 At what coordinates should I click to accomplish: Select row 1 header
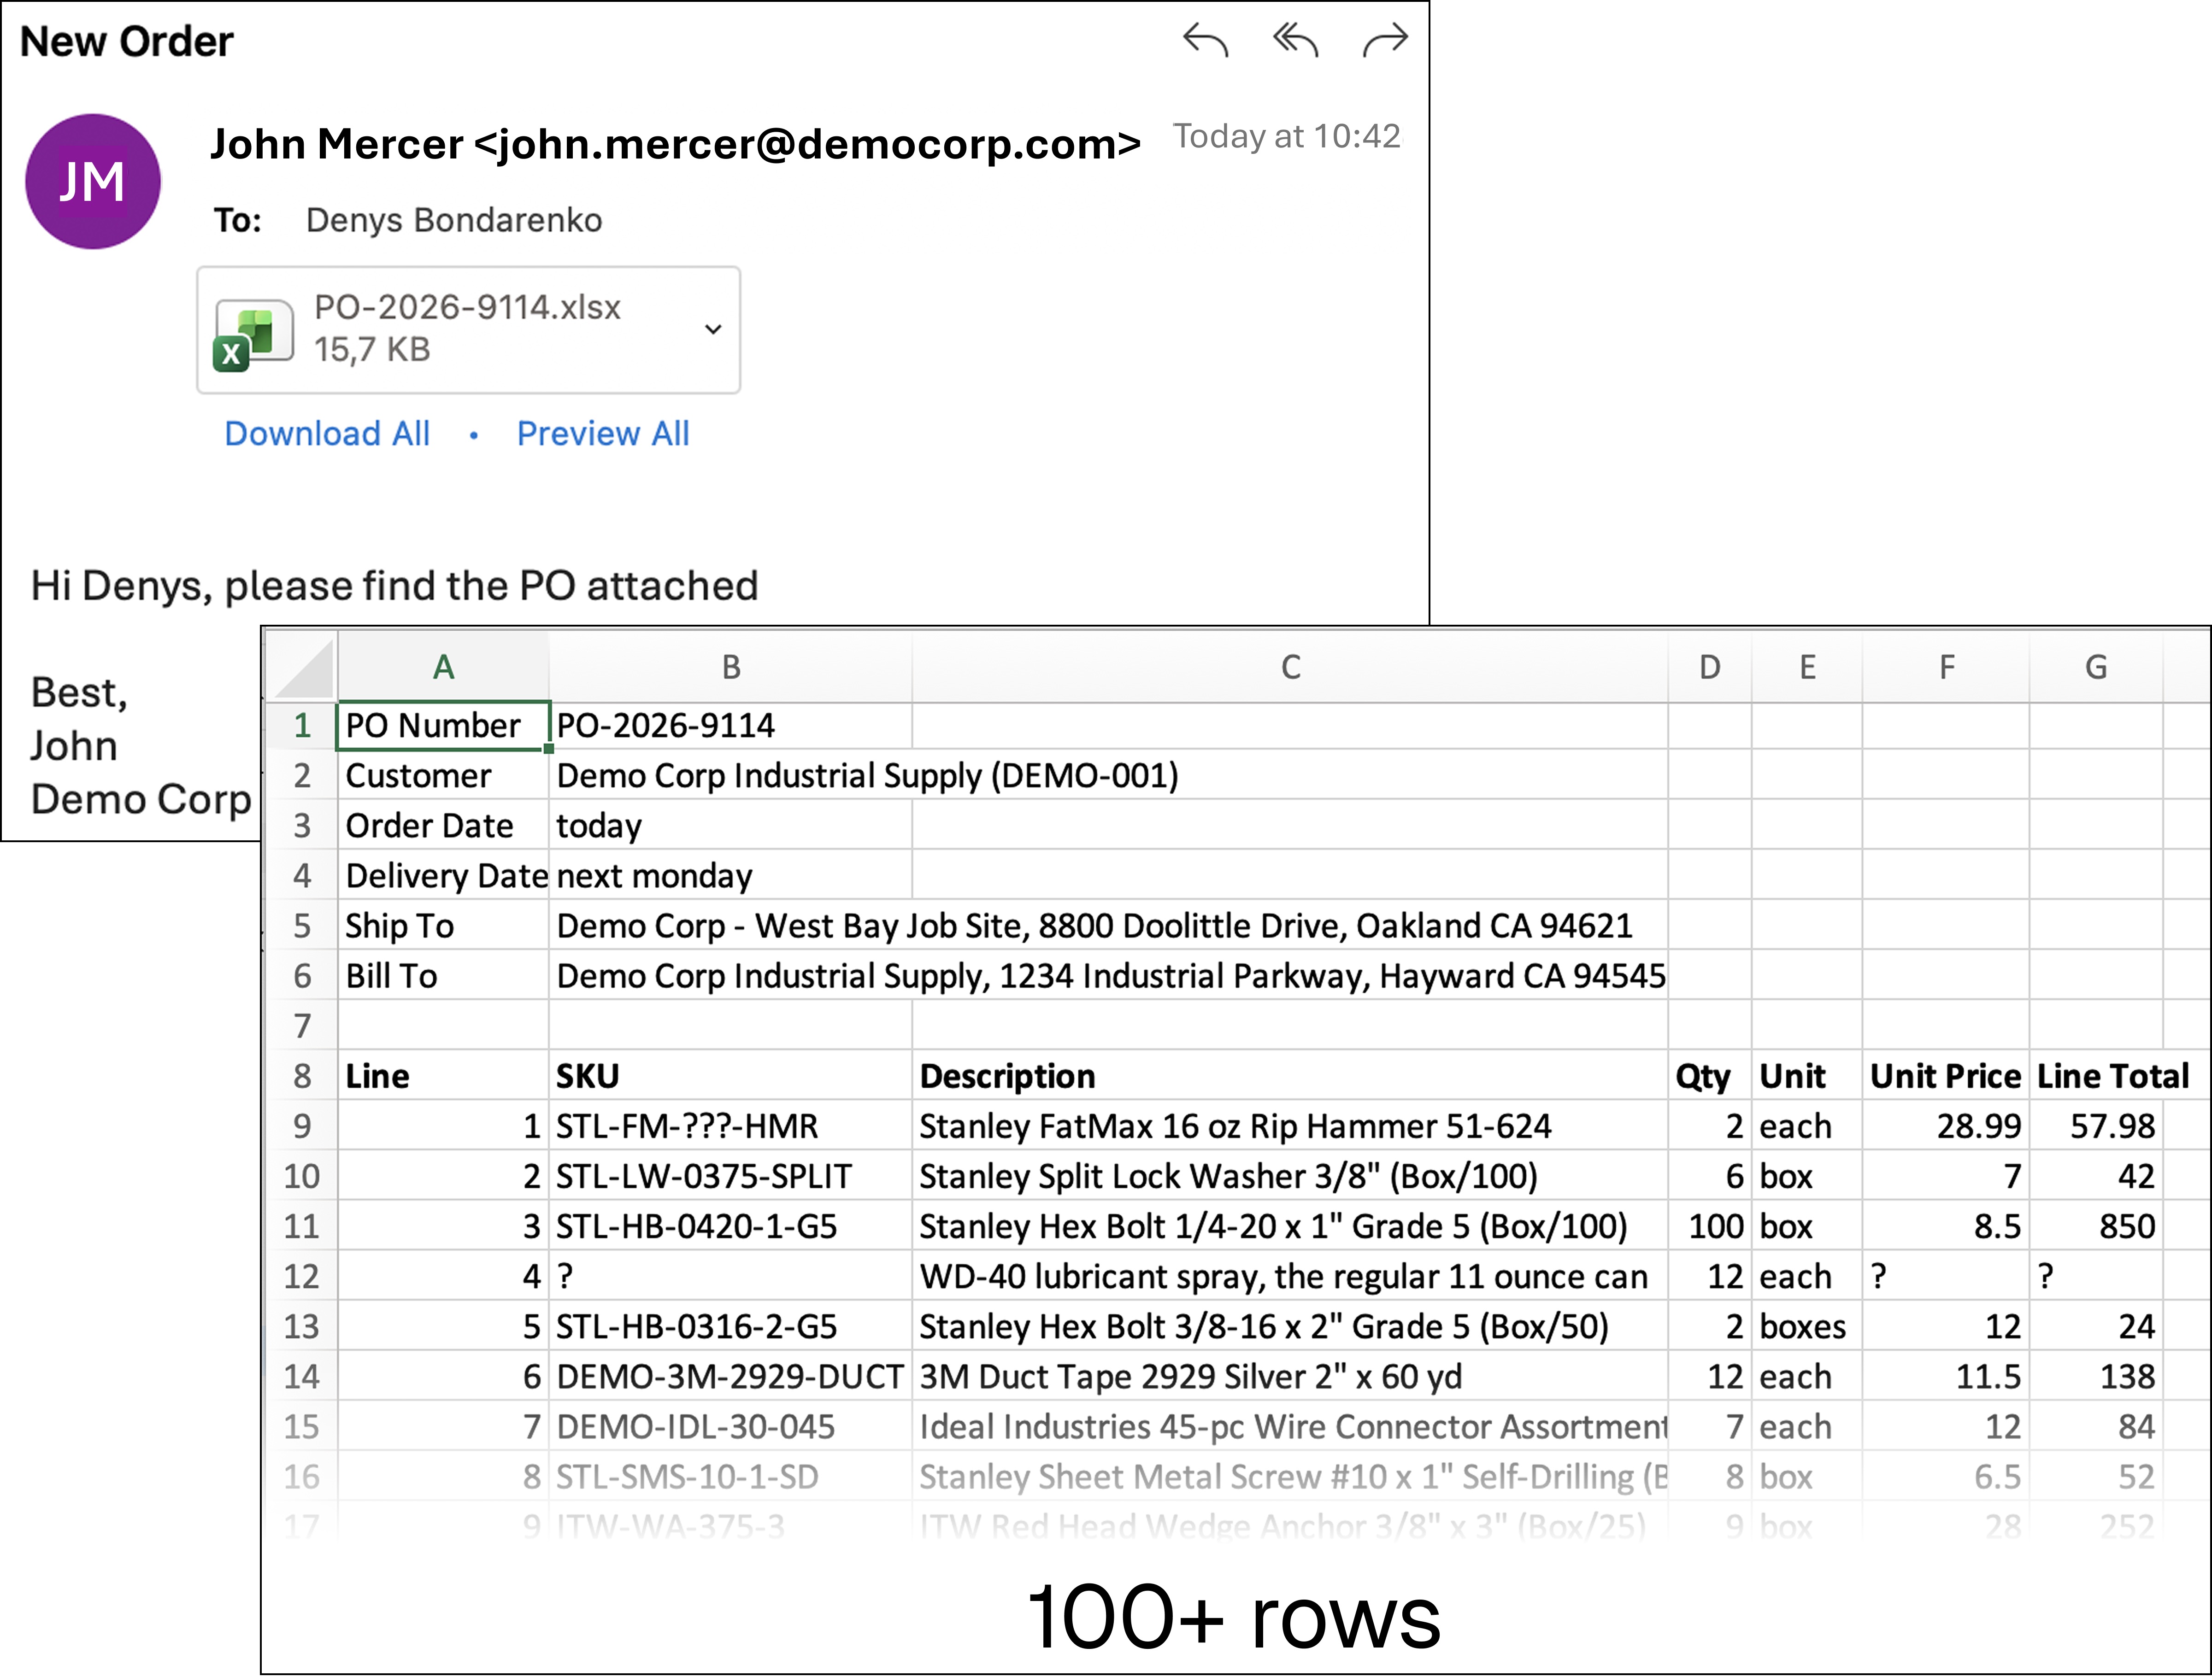point(302,725)
